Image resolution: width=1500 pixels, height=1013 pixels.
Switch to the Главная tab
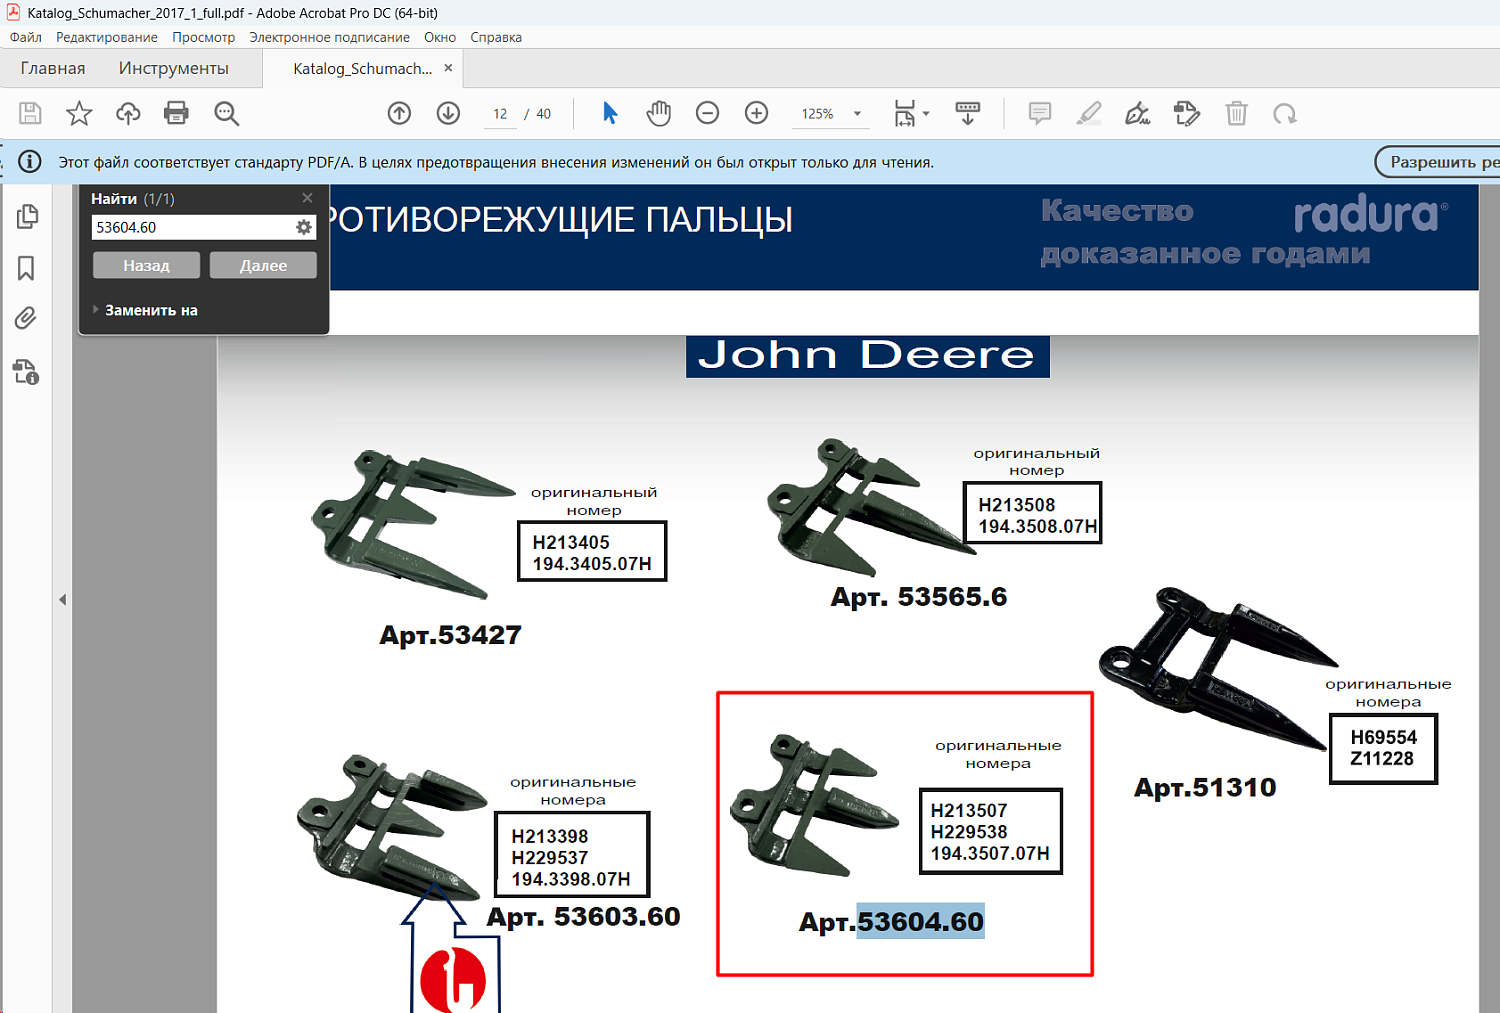click(53, 68)
